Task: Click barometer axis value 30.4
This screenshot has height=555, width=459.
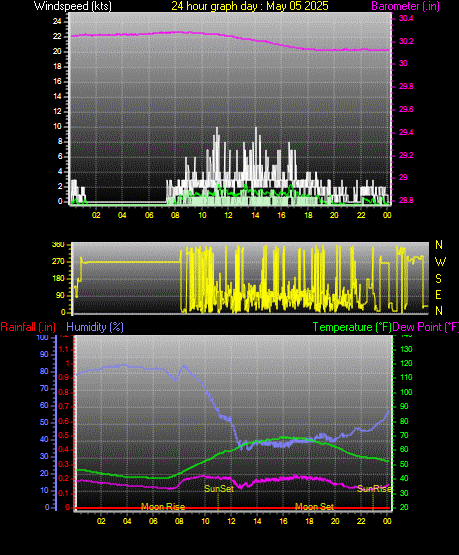Action: 406,18
